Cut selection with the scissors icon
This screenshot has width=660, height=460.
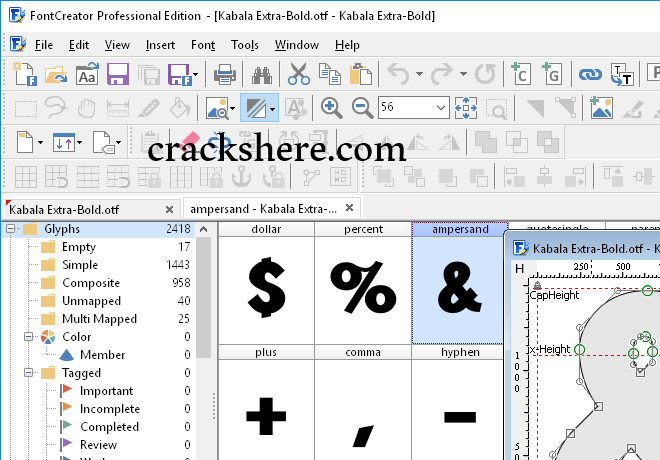tap(298, 74)
